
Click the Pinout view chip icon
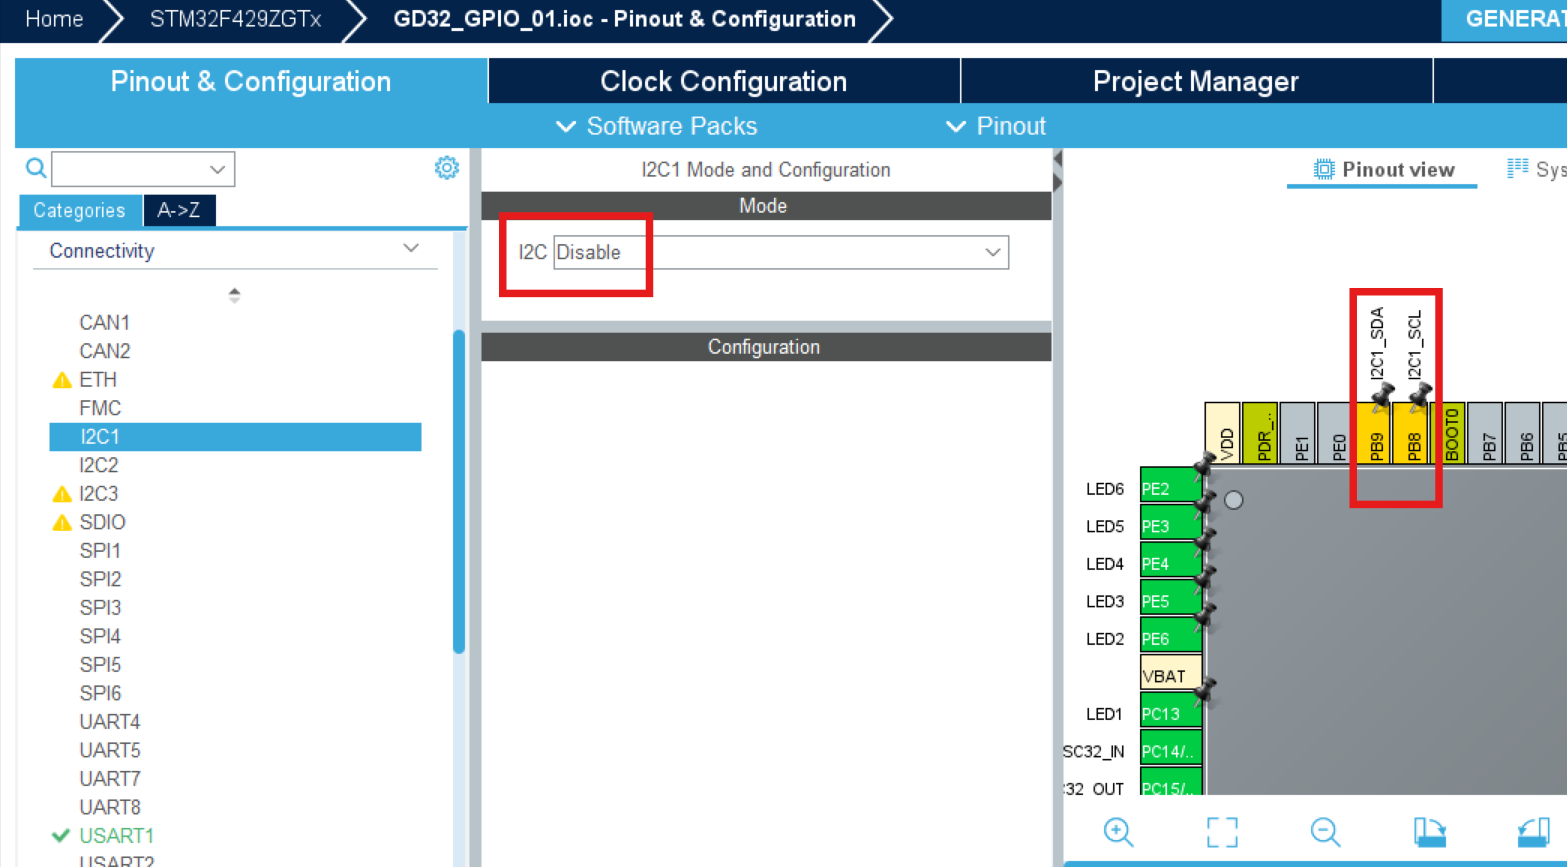click(x=1324, y=169)
